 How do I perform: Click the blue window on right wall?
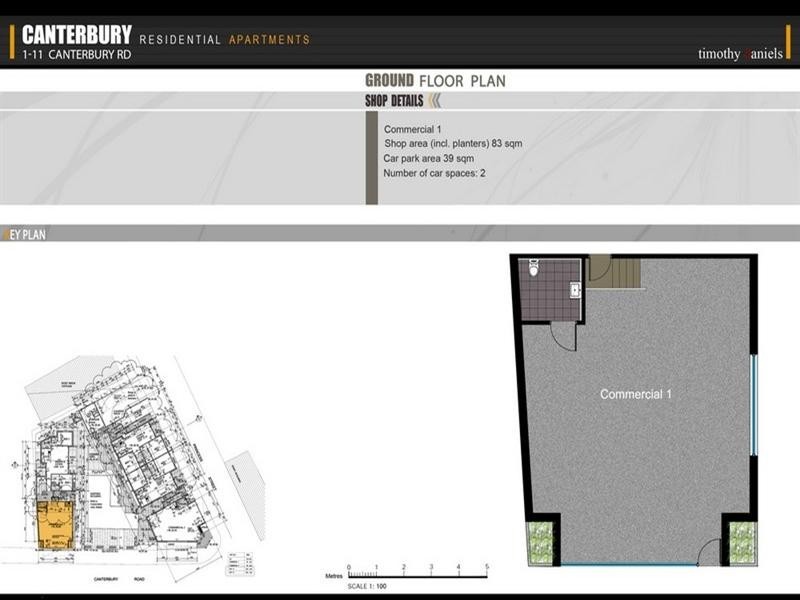[x=754, y=405]
